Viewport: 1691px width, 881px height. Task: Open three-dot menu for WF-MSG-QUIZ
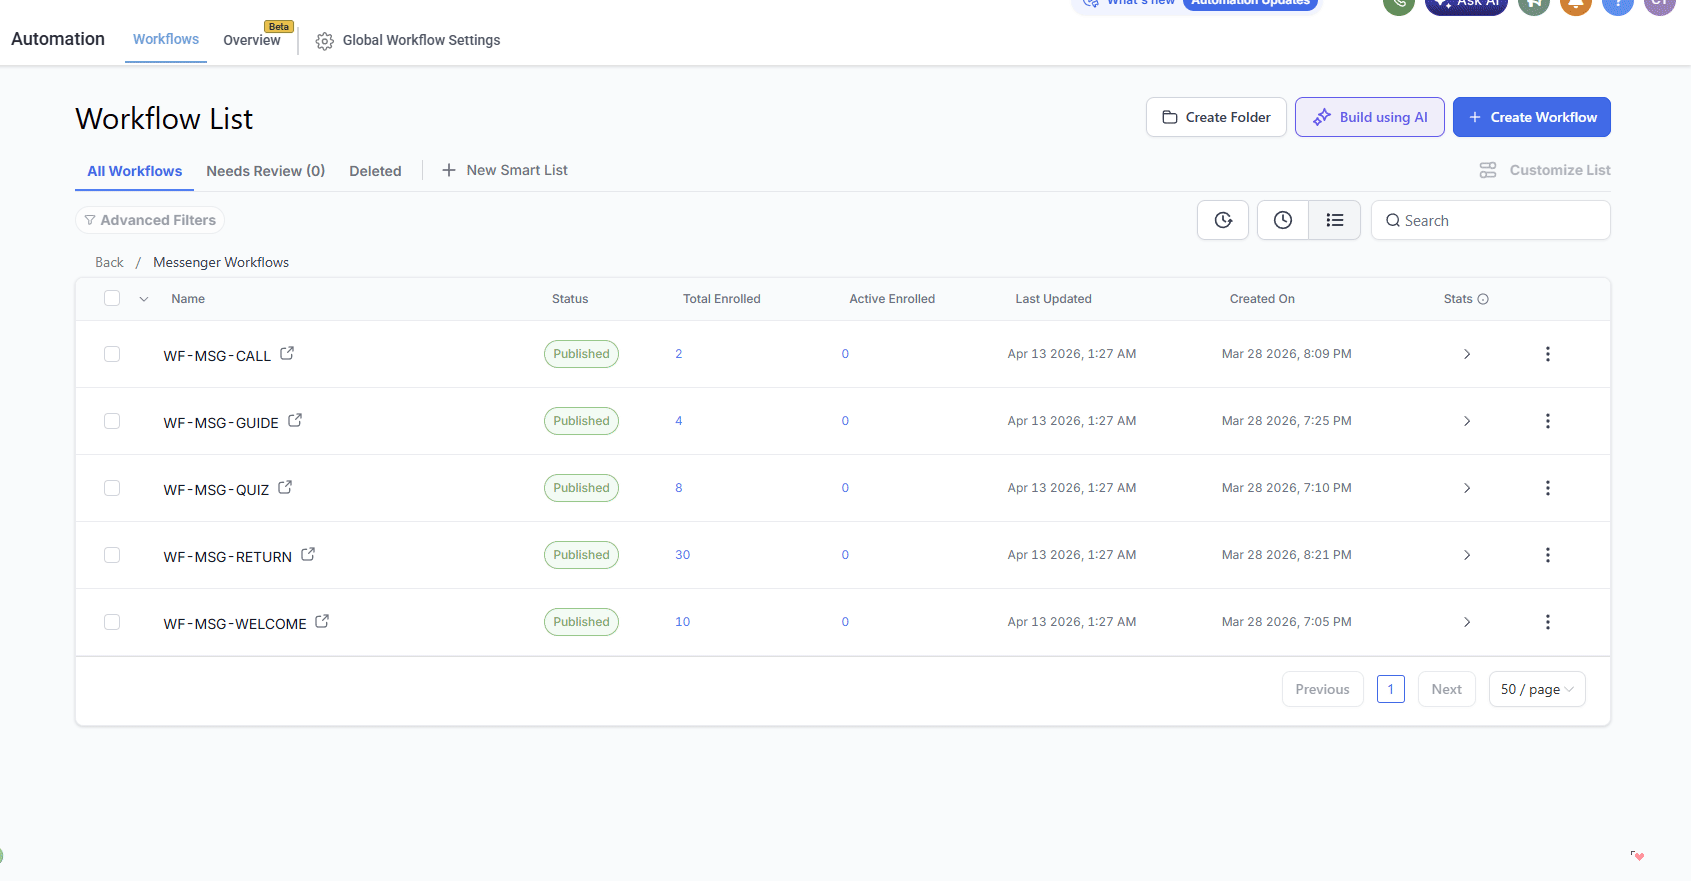coord(1548,488)
